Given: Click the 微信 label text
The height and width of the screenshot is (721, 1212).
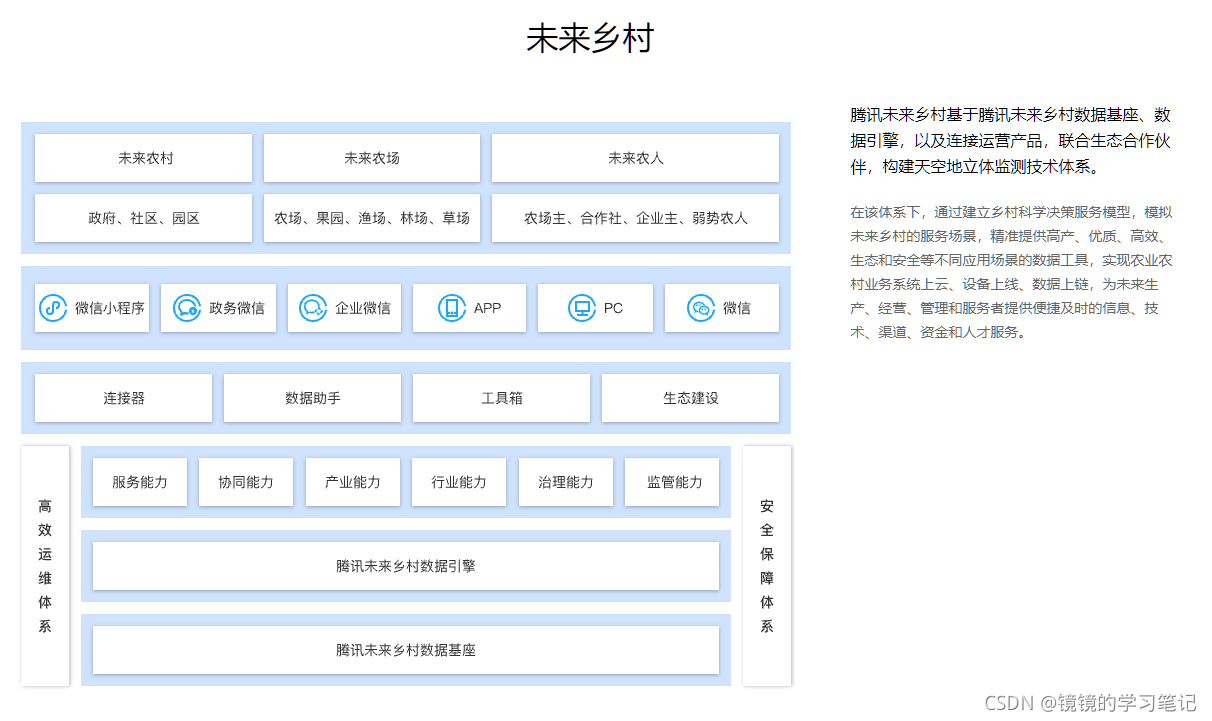Looking at the screenshot, I should pyautogui.click(x=737, y=308).
